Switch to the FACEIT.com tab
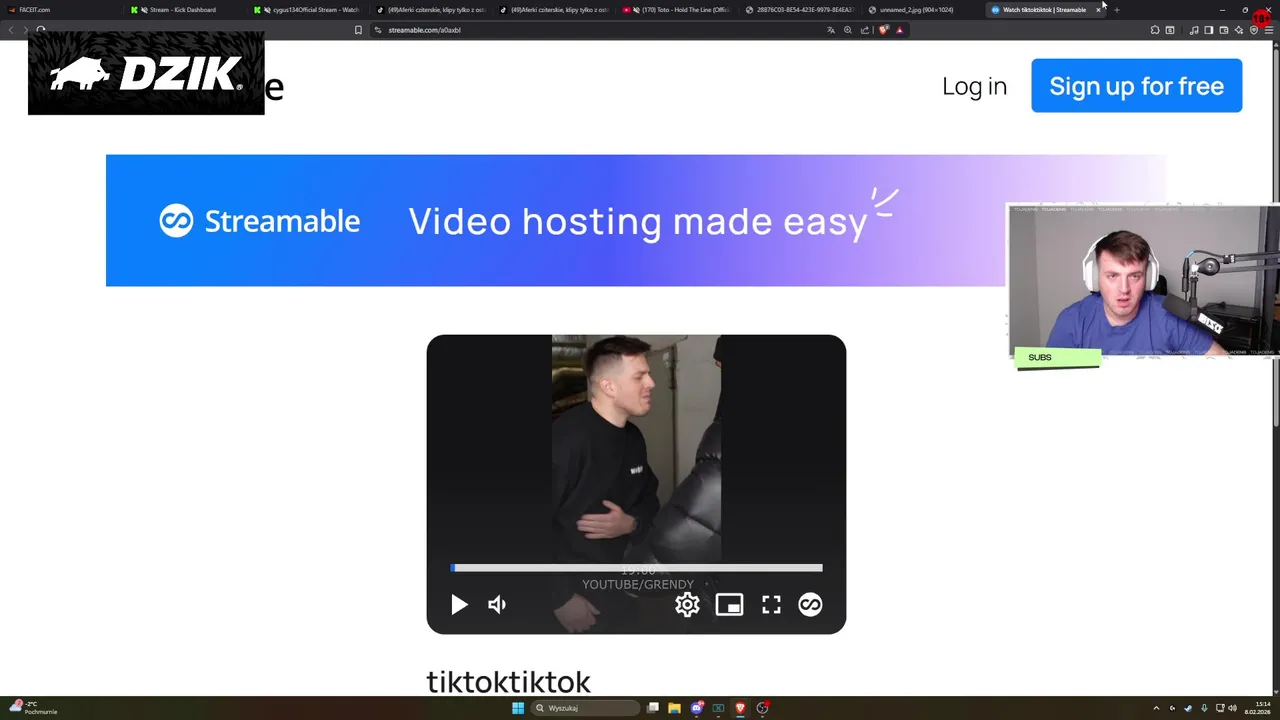The width and height of the screenshot is (1280, 720). 60,10
